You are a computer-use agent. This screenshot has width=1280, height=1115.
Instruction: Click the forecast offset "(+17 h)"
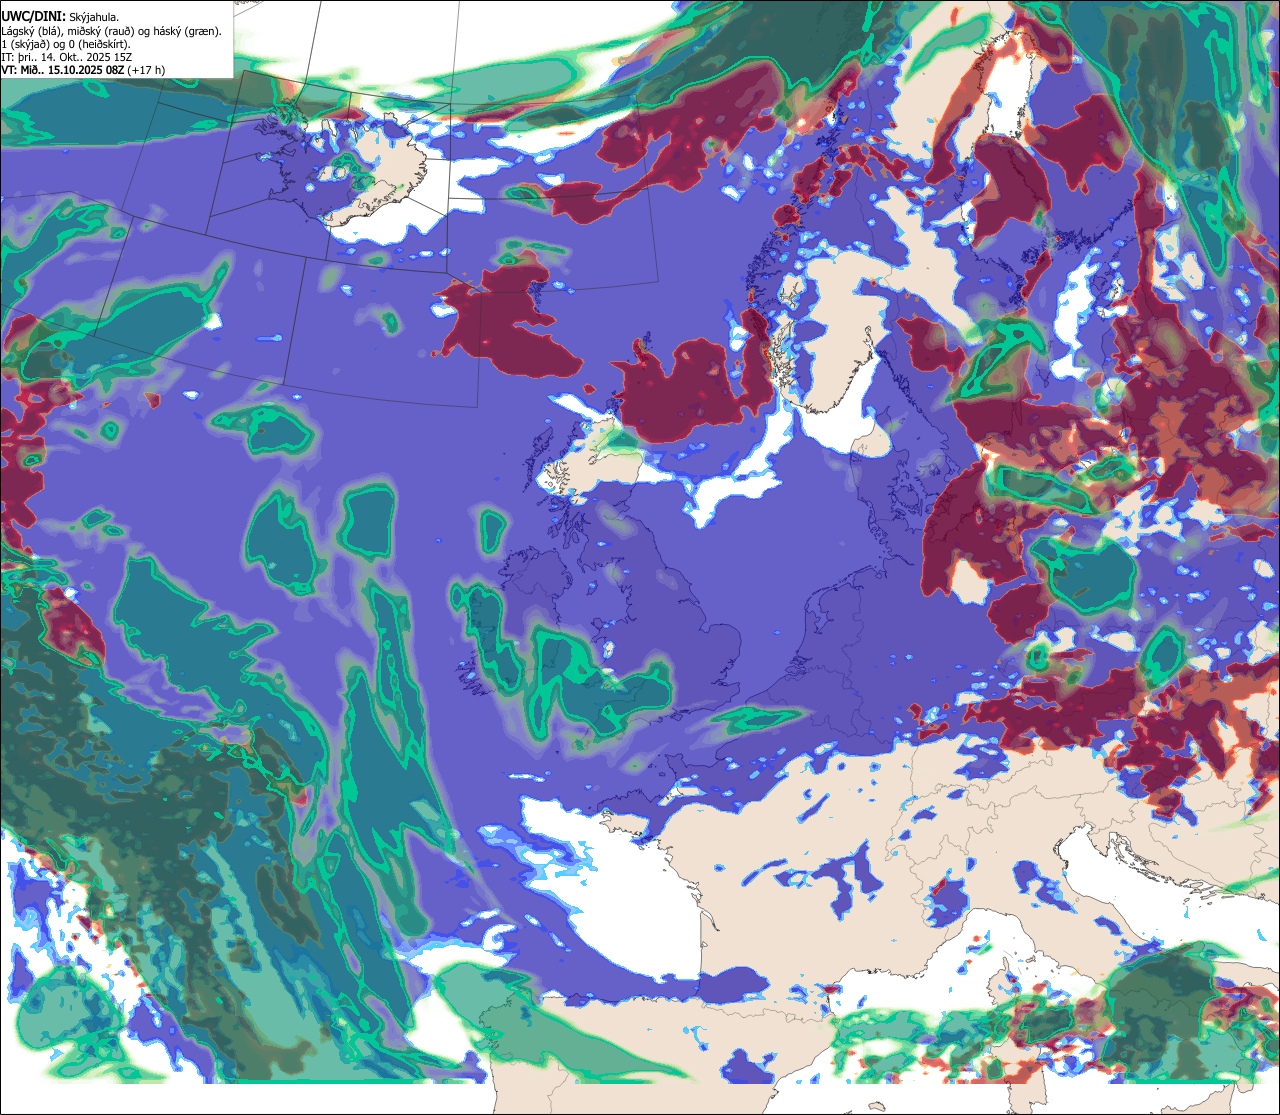(x=147, y=70)
